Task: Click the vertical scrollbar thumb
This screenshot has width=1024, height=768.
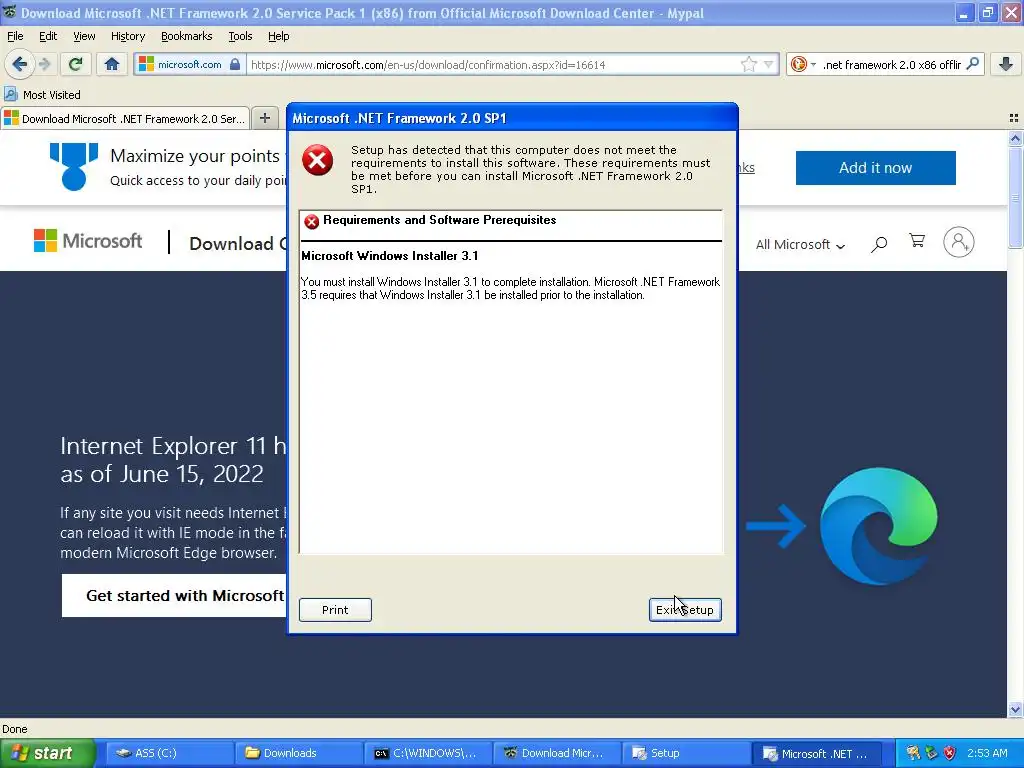Action: pos(1014,198)
